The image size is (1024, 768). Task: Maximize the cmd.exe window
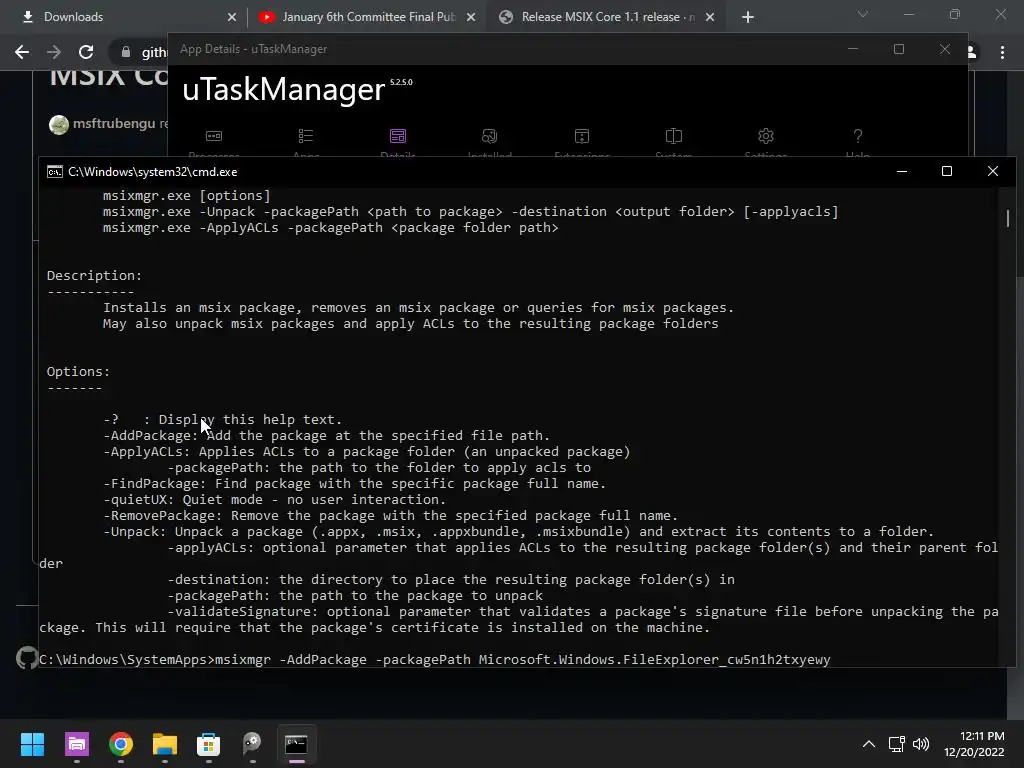[x=947, y=171]
